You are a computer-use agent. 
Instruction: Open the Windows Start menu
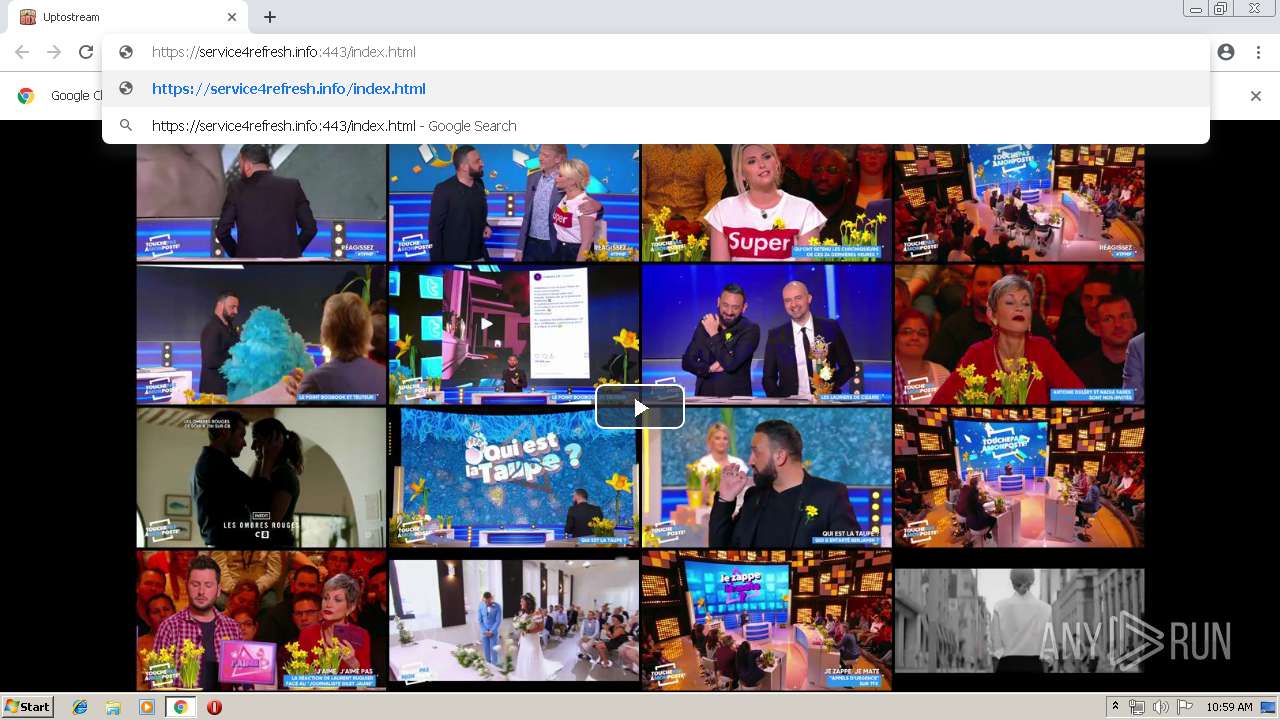27,707
